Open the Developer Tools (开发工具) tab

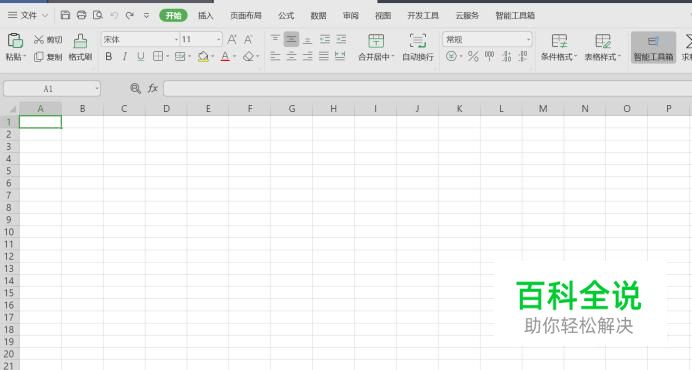[423, 15]
